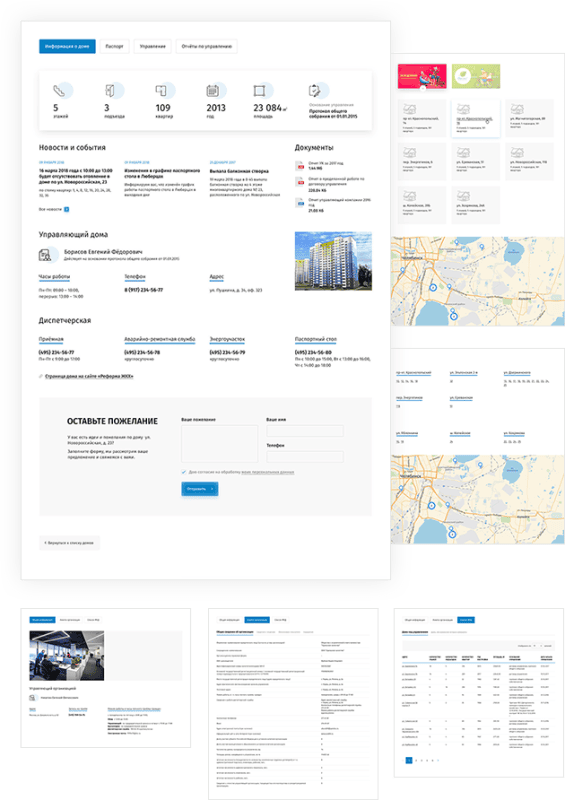The image size is (565, 800).
Task: Click the stairs icon above 5 этажей
Action: (59, 91)
